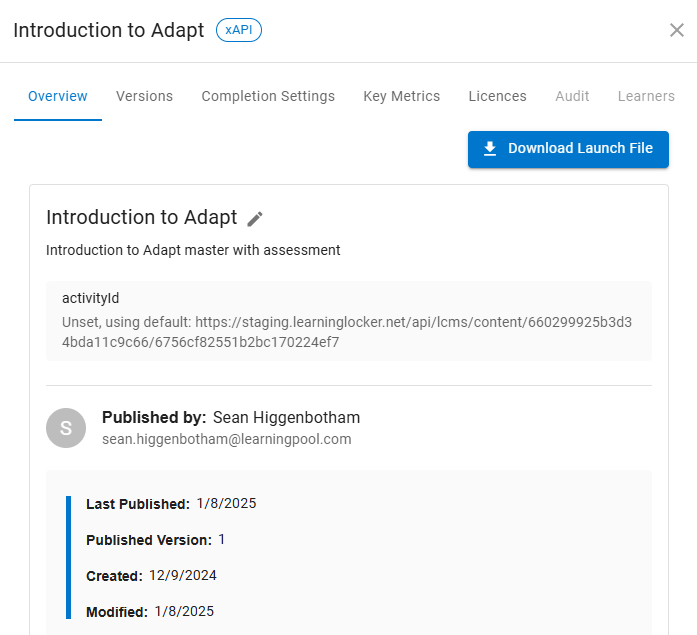
Task: Open the Completion Settings tab
Action: pyautogui.click(x=268, y=97)
